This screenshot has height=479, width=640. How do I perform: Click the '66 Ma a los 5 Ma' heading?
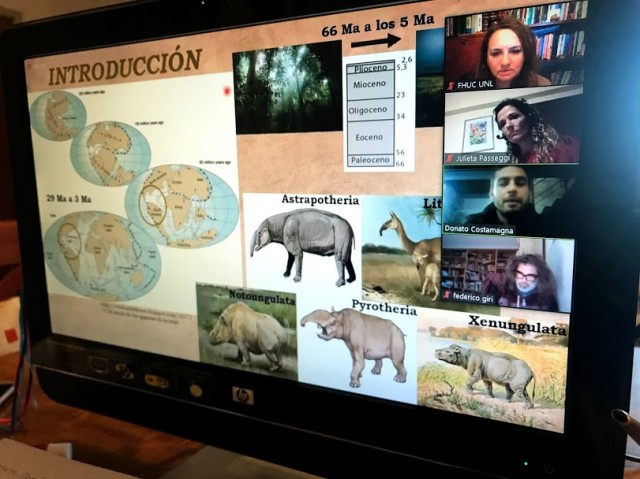click(377, 25)
